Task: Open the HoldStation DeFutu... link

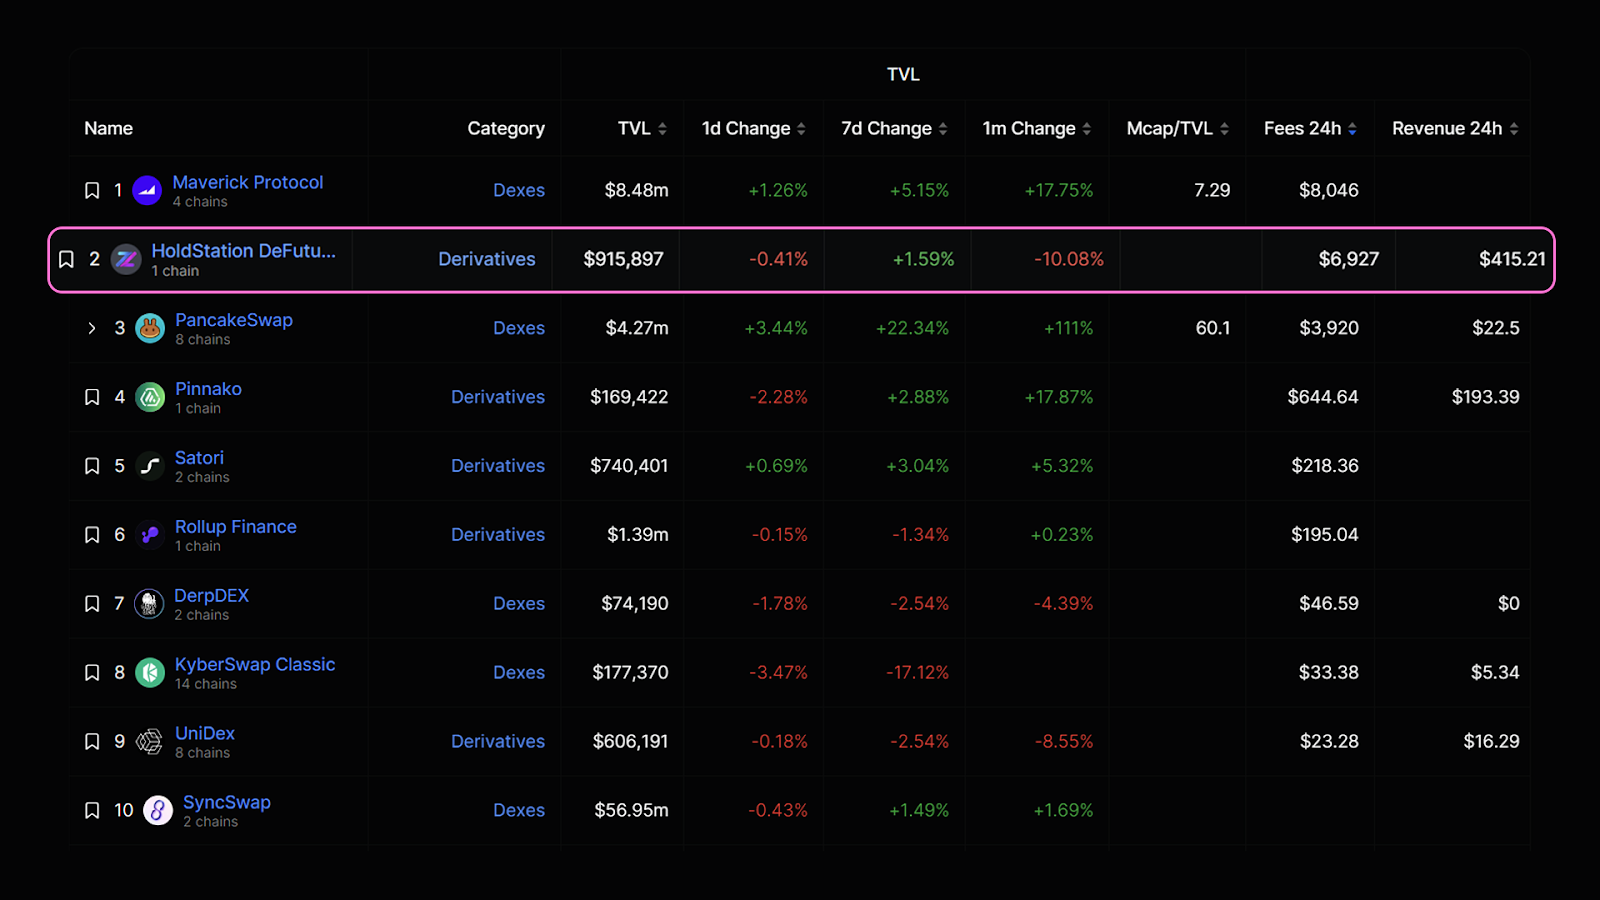Action: [x=243, y=251]
